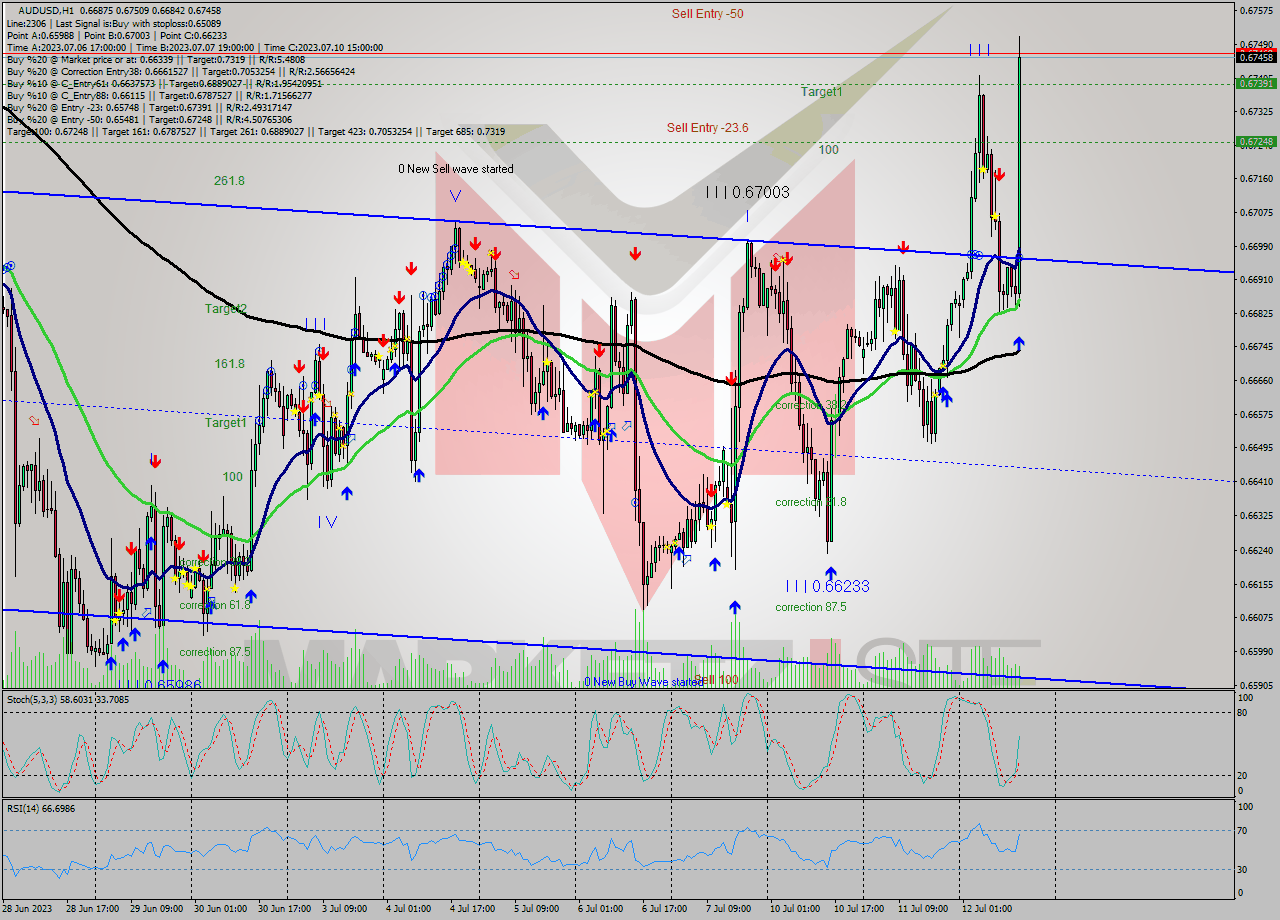The width and height of the screenshot is (1280, 920).
Task: Click the blue buy arrow above the correction 87.5 label
Action: (x=735, y=605)
